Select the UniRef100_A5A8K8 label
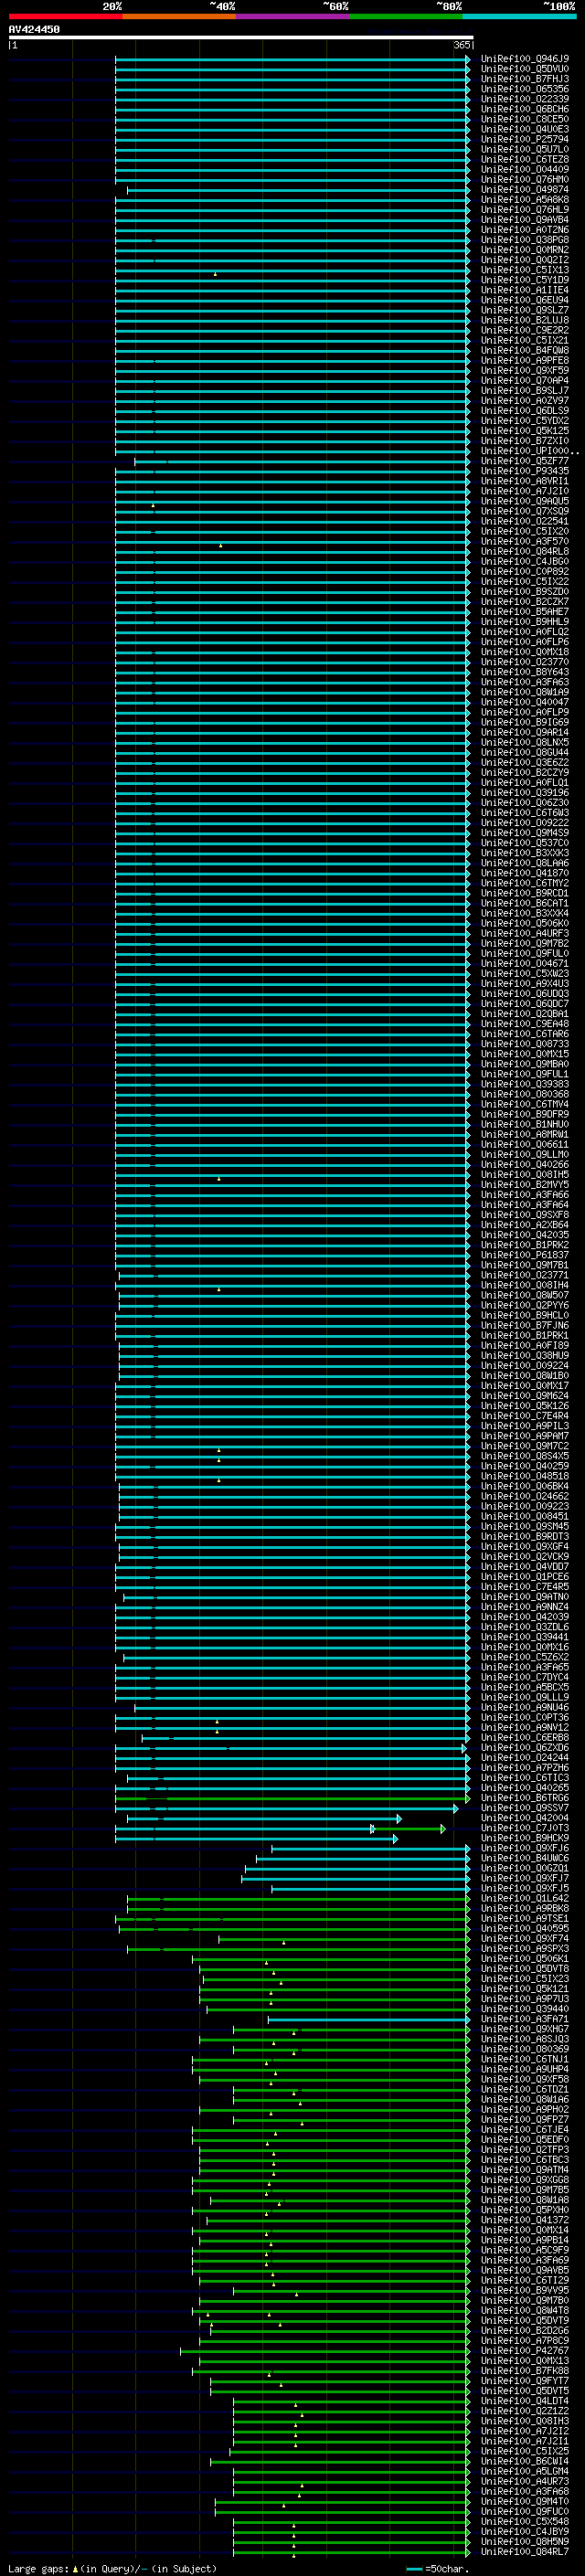585x2576 pixels. (524, 199)
